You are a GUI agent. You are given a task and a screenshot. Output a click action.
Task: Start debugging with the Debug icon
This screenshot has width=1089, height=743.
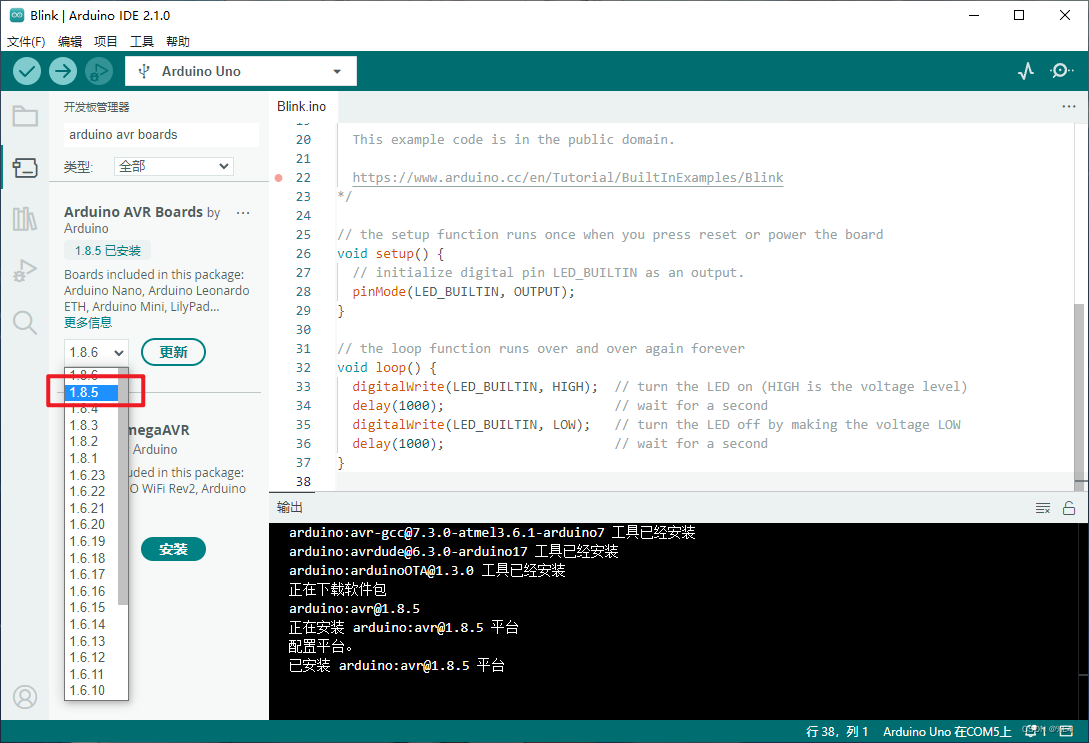tap(99, 71)
